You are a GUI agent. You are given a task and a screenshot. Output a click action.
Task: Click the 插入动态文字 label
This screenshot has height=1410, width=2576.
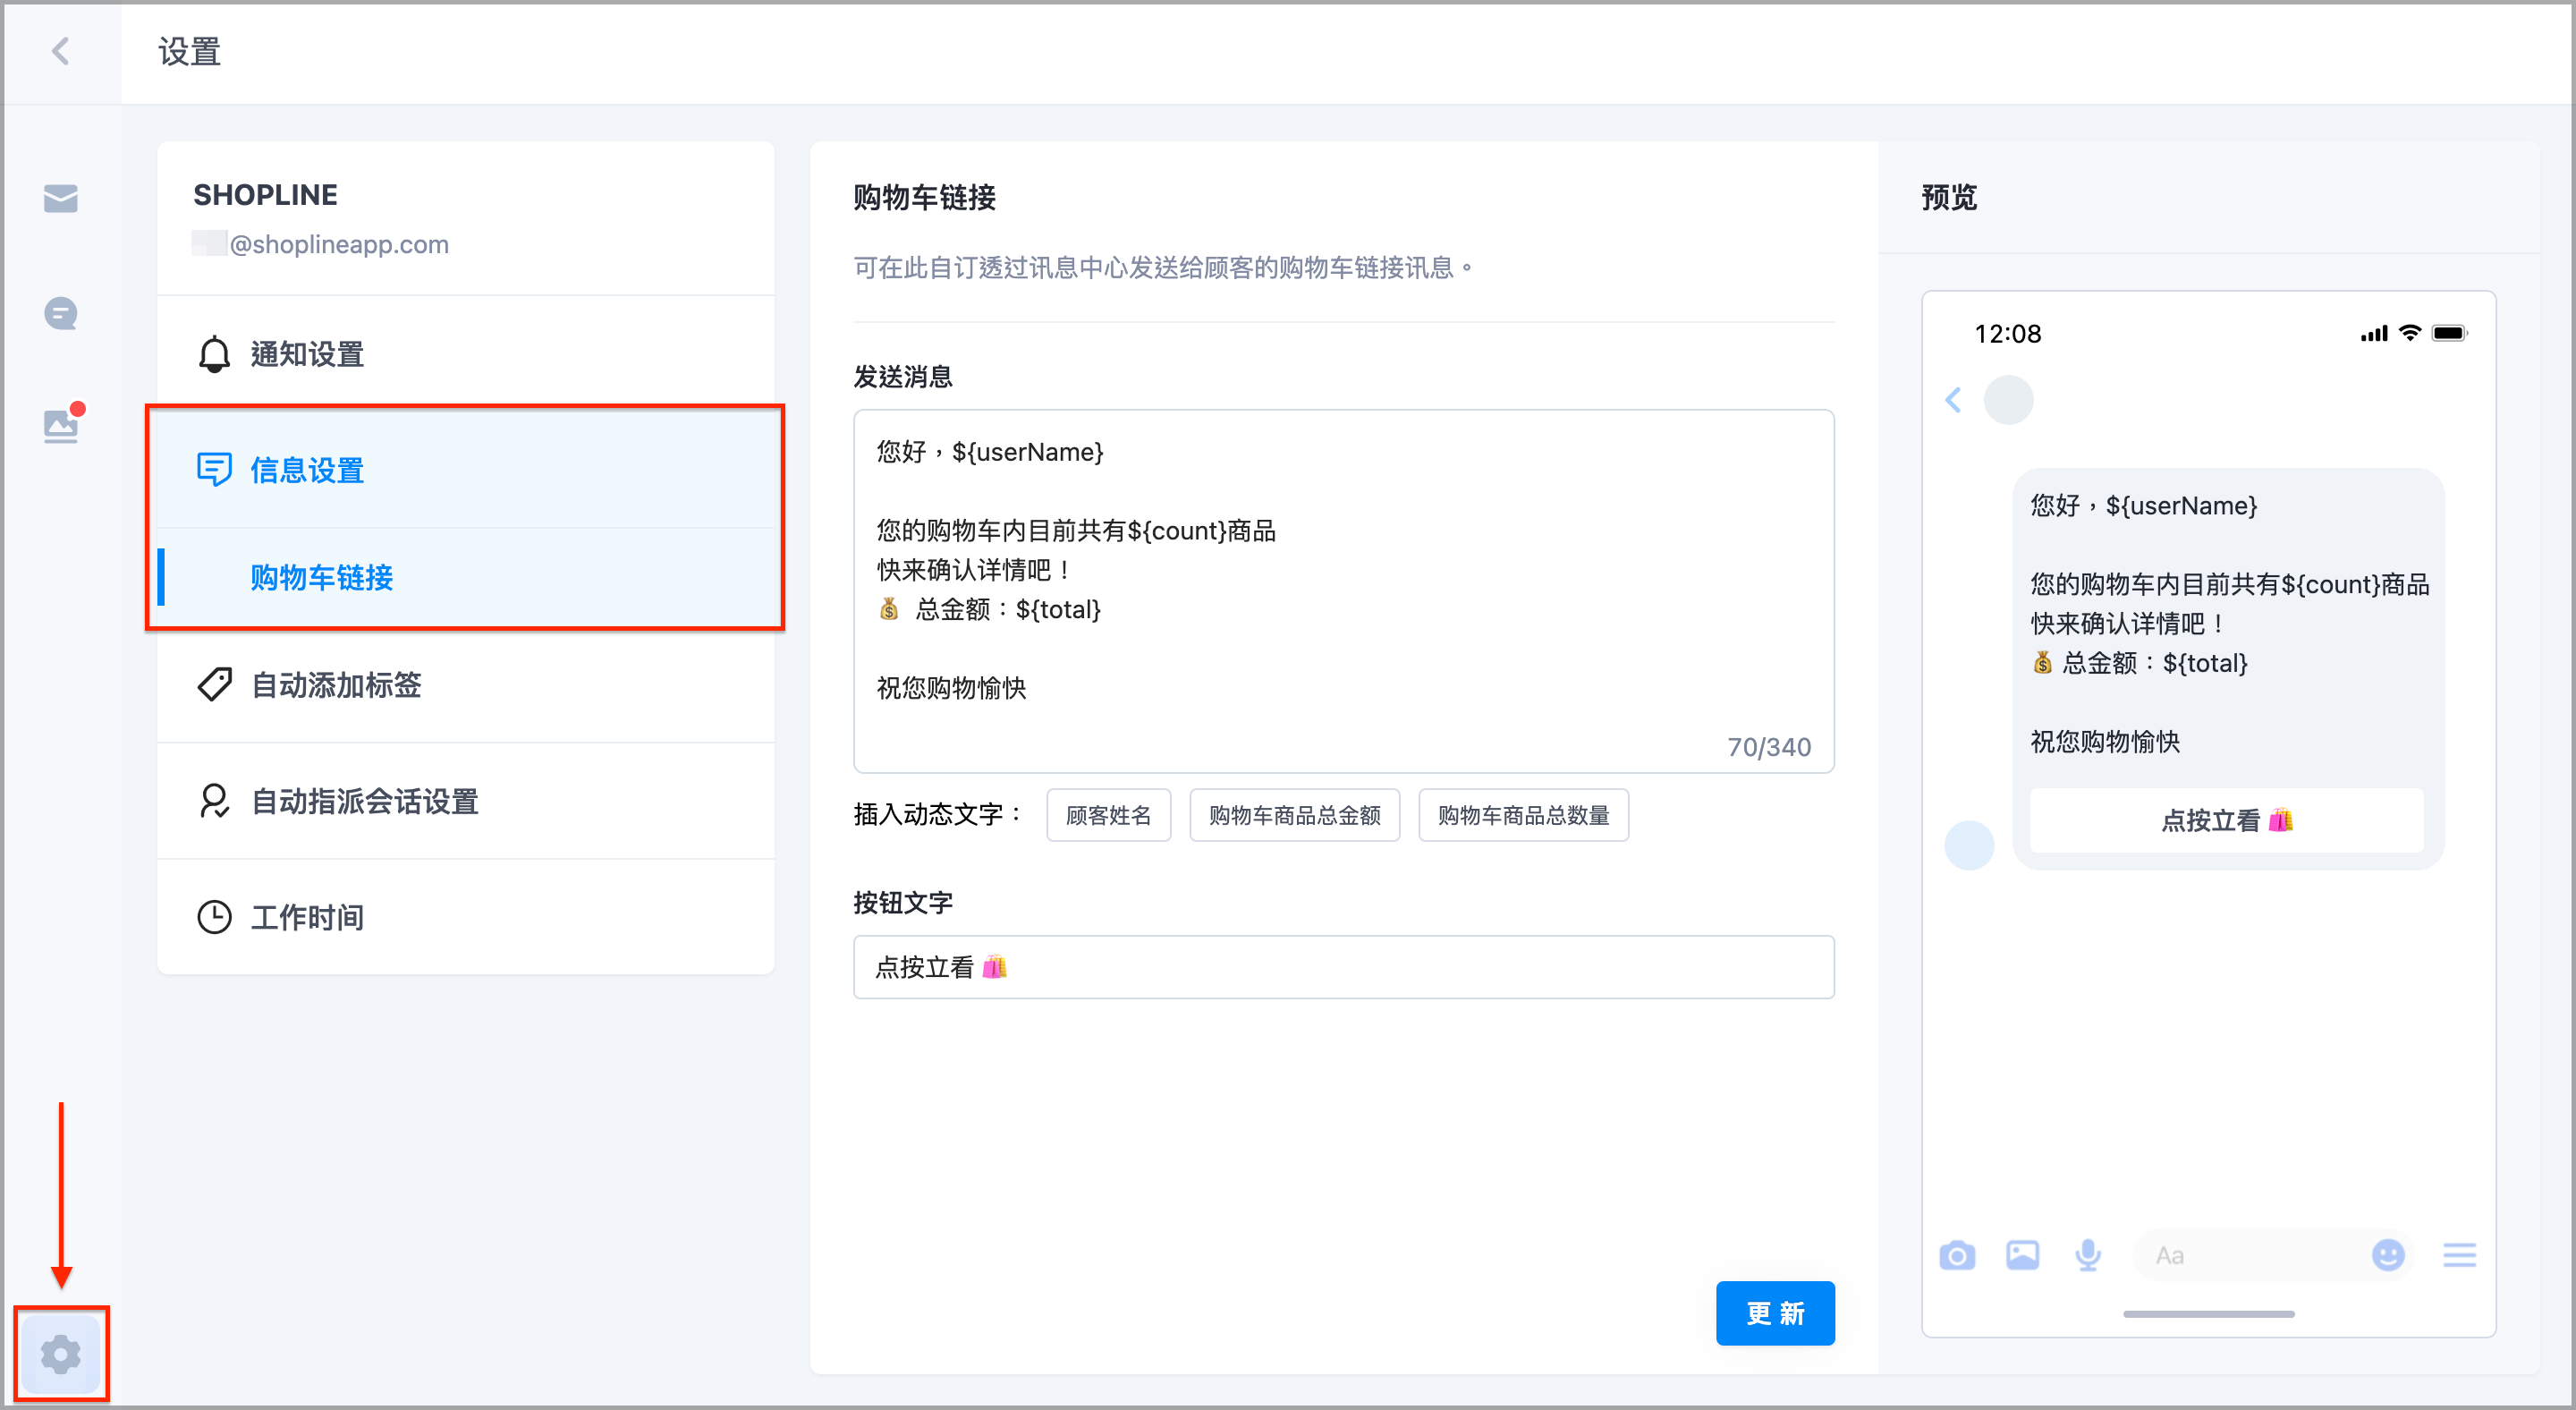coord(938,814)
